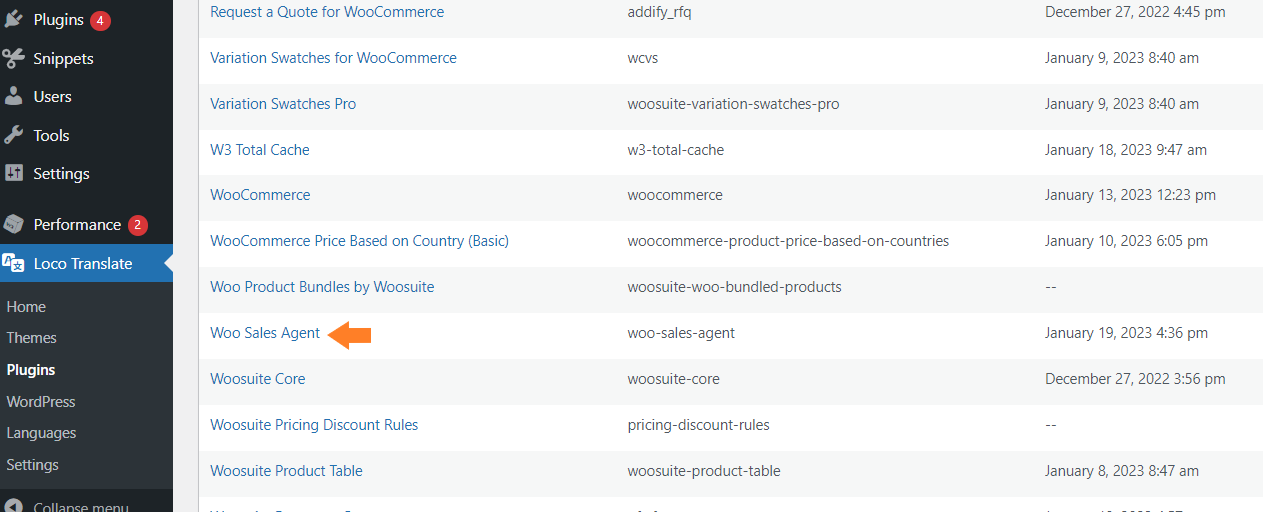
Task: Open Settings under Loco Translate submenu
Action: pos(32,465)
